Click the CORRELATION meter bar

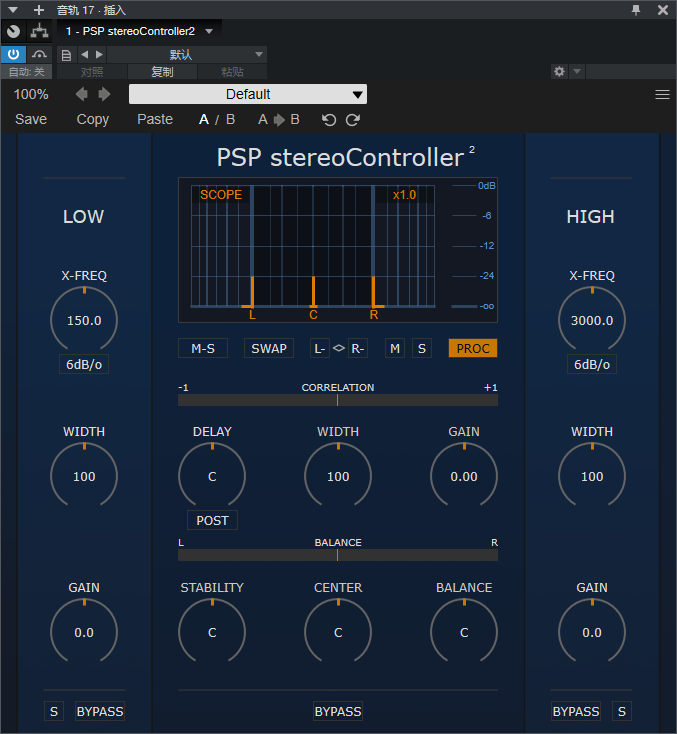coord(338,400)
